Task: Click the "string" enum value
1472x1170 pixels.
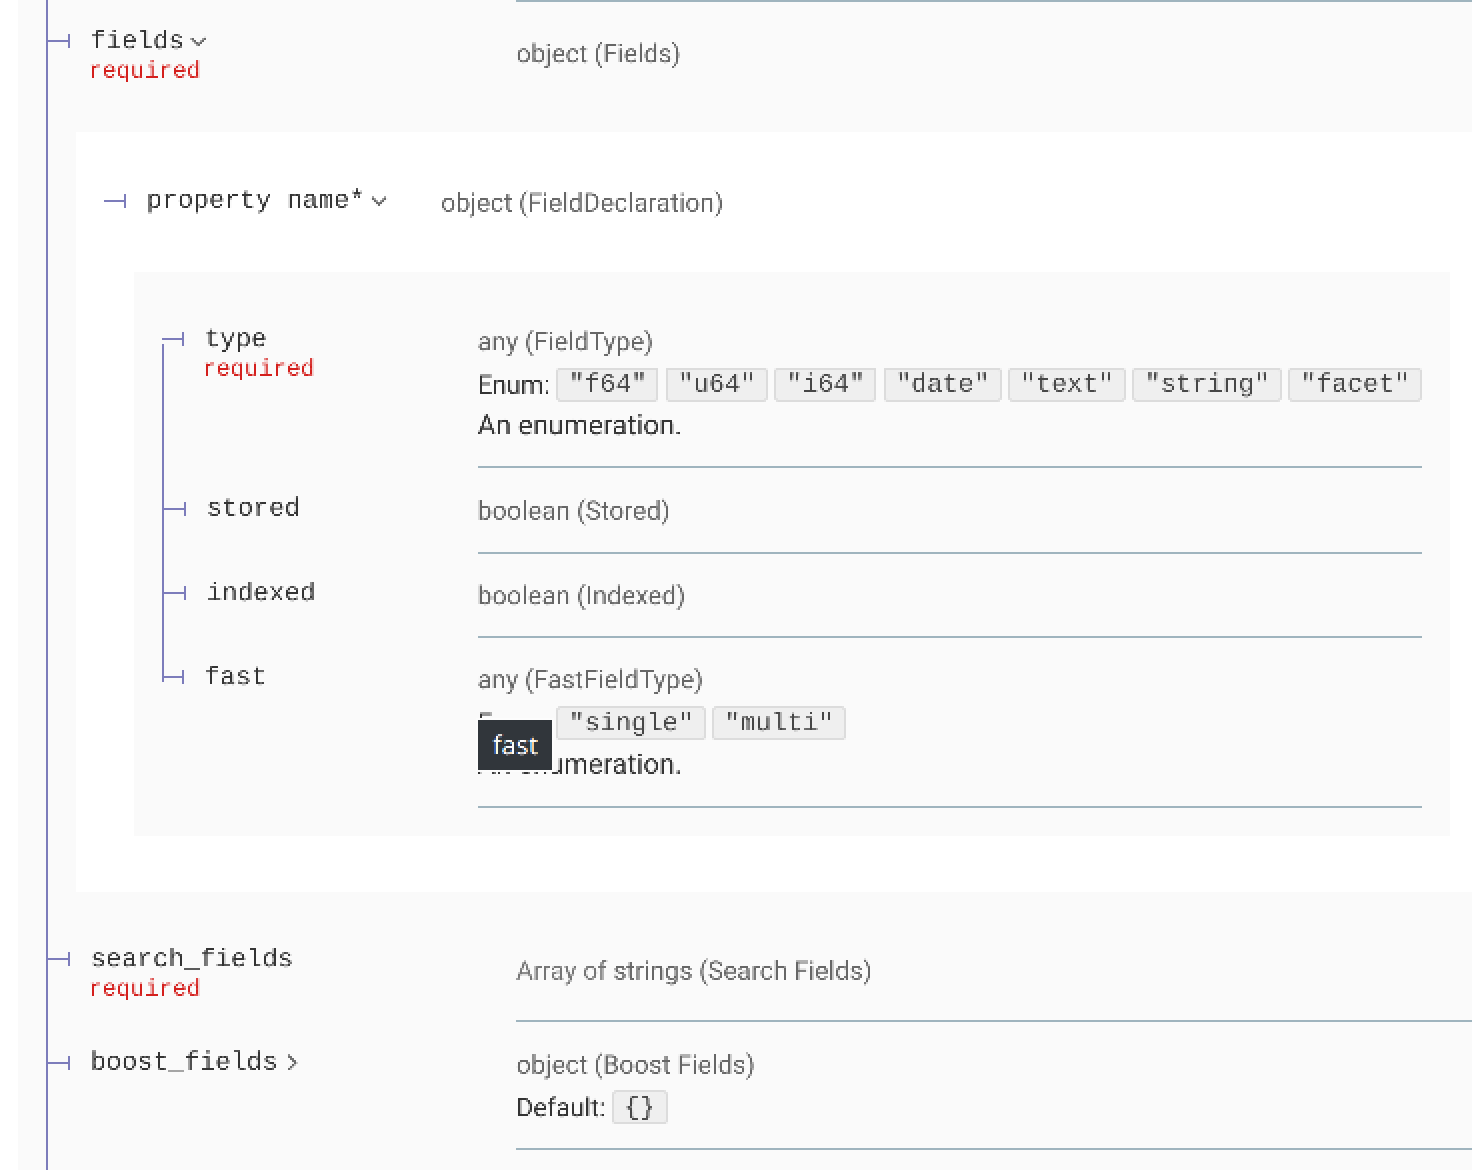Action: 1206,384
